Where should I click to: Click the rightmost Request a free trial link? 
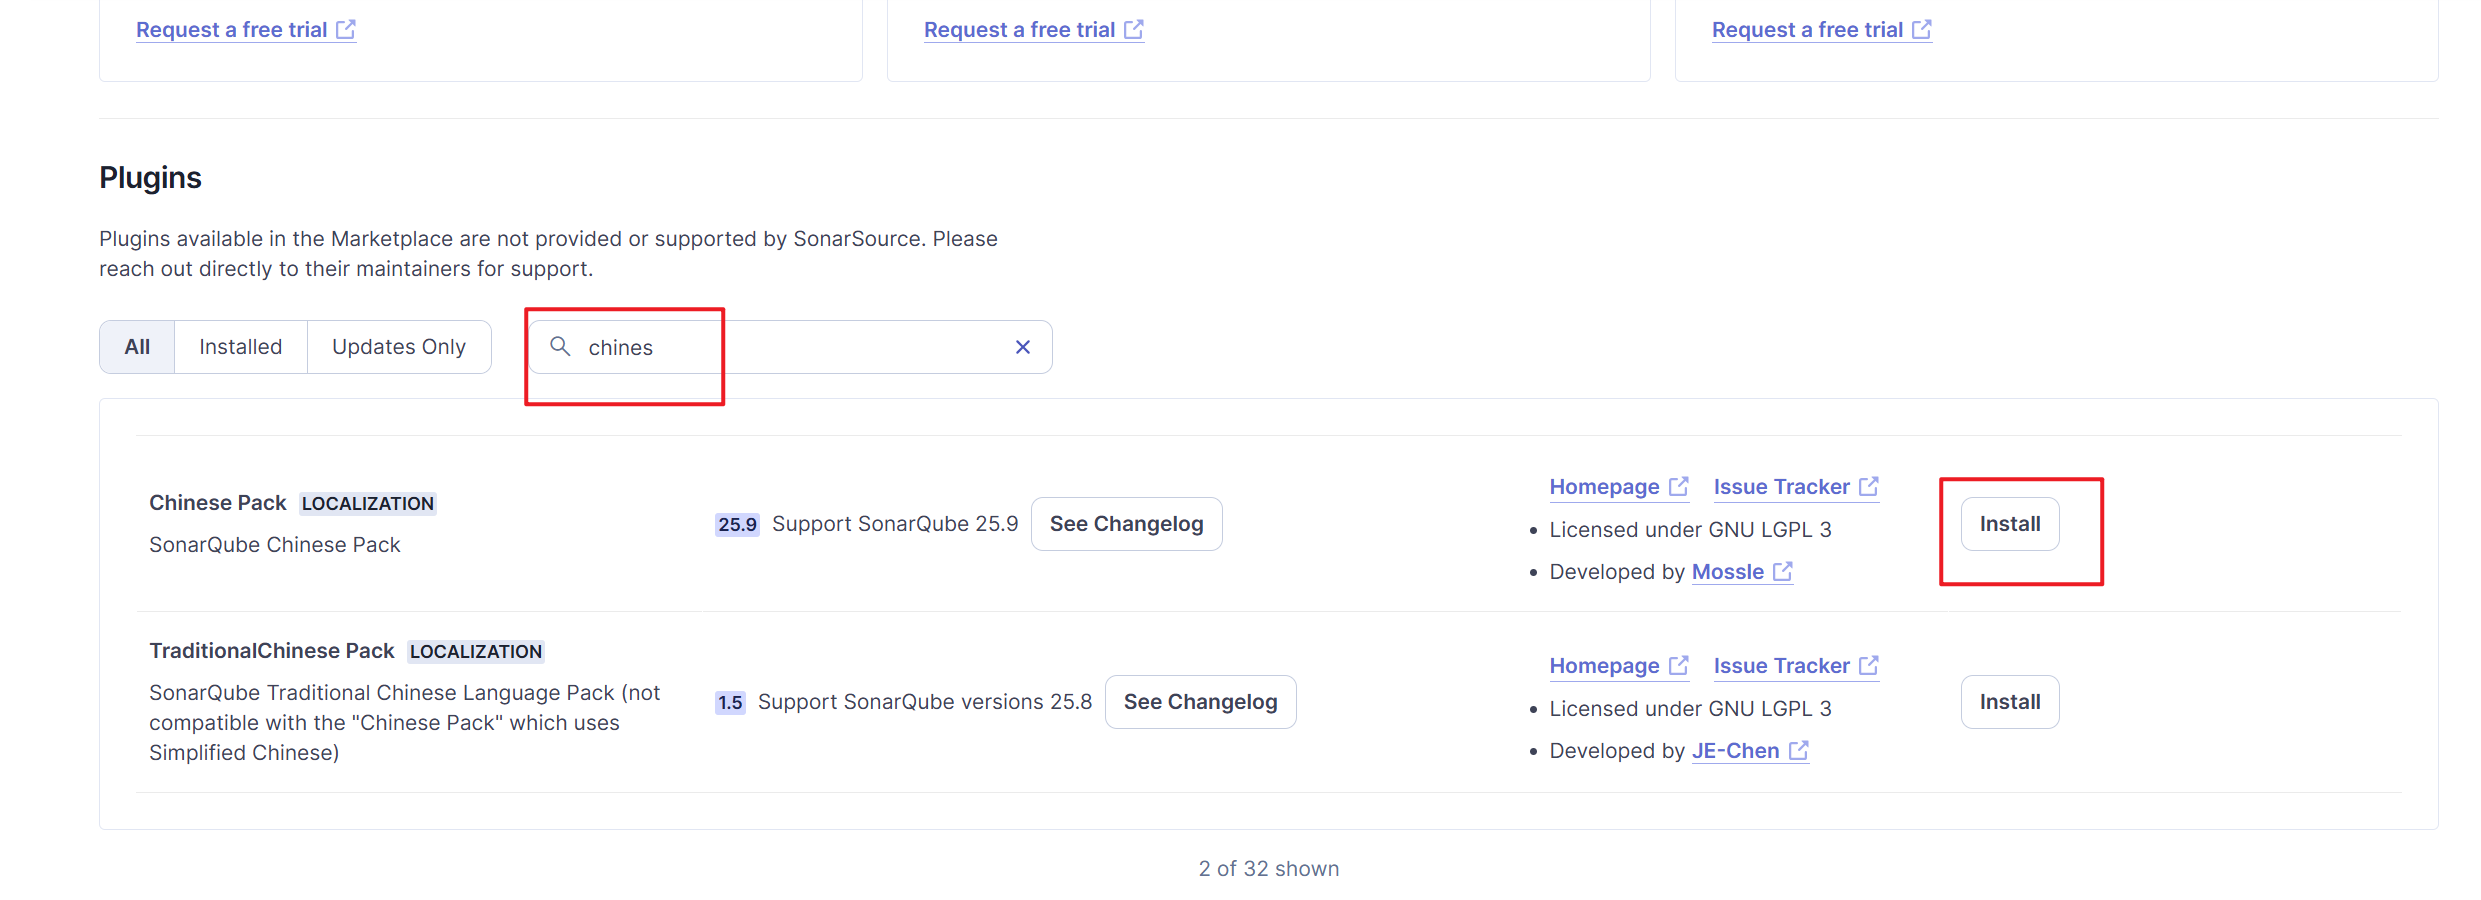(1822, 30)
